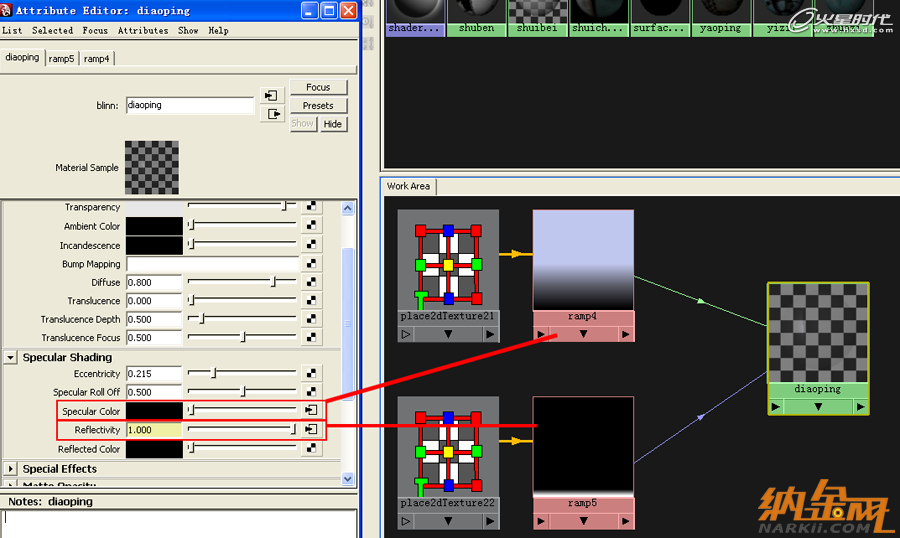The image size is (900, 538).
Task: Expand the Special Effects section
Action: (x=10, y=469)
